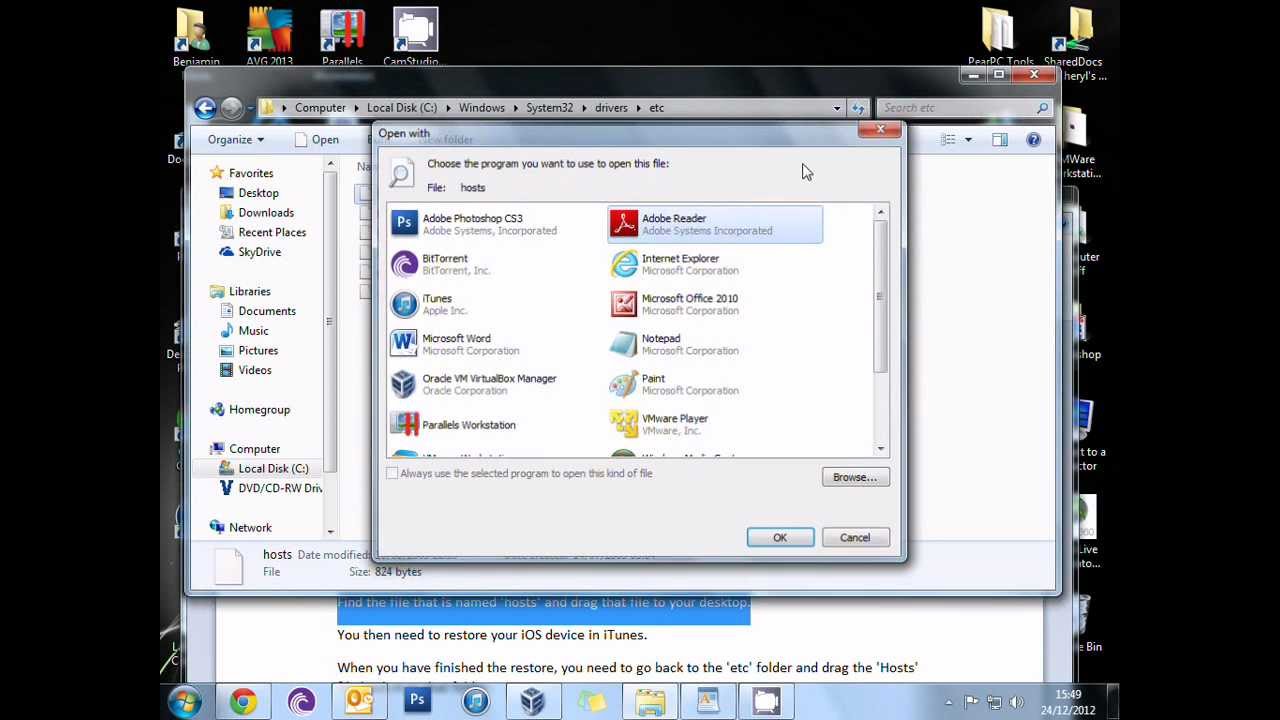Viewport: 1280px width, 720px height.
Task: Click the Search etc field
Action: (x=965, y=108)
